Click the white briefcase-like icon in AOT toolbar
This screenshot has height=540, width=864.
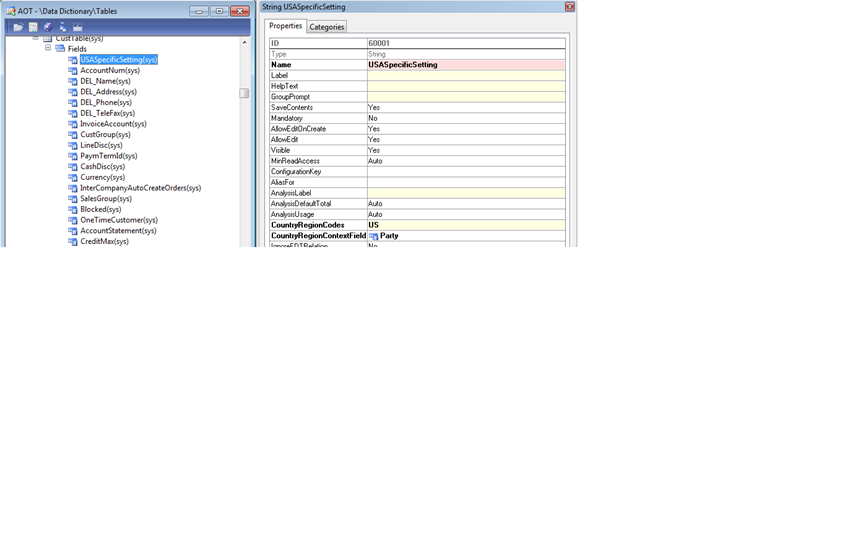click(78, 27)
